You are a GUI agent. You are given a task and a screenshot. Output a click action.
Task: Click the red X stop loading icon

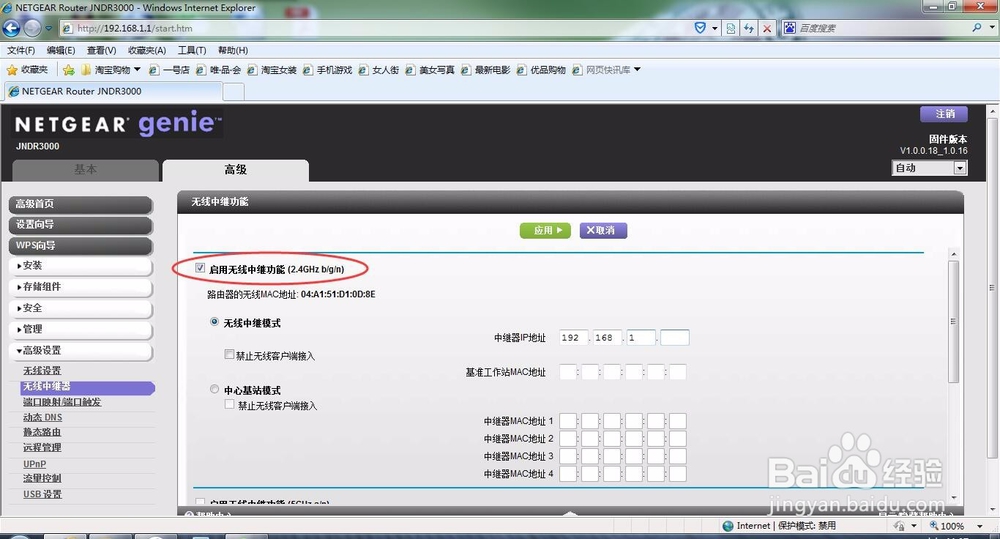pos(767,28)
